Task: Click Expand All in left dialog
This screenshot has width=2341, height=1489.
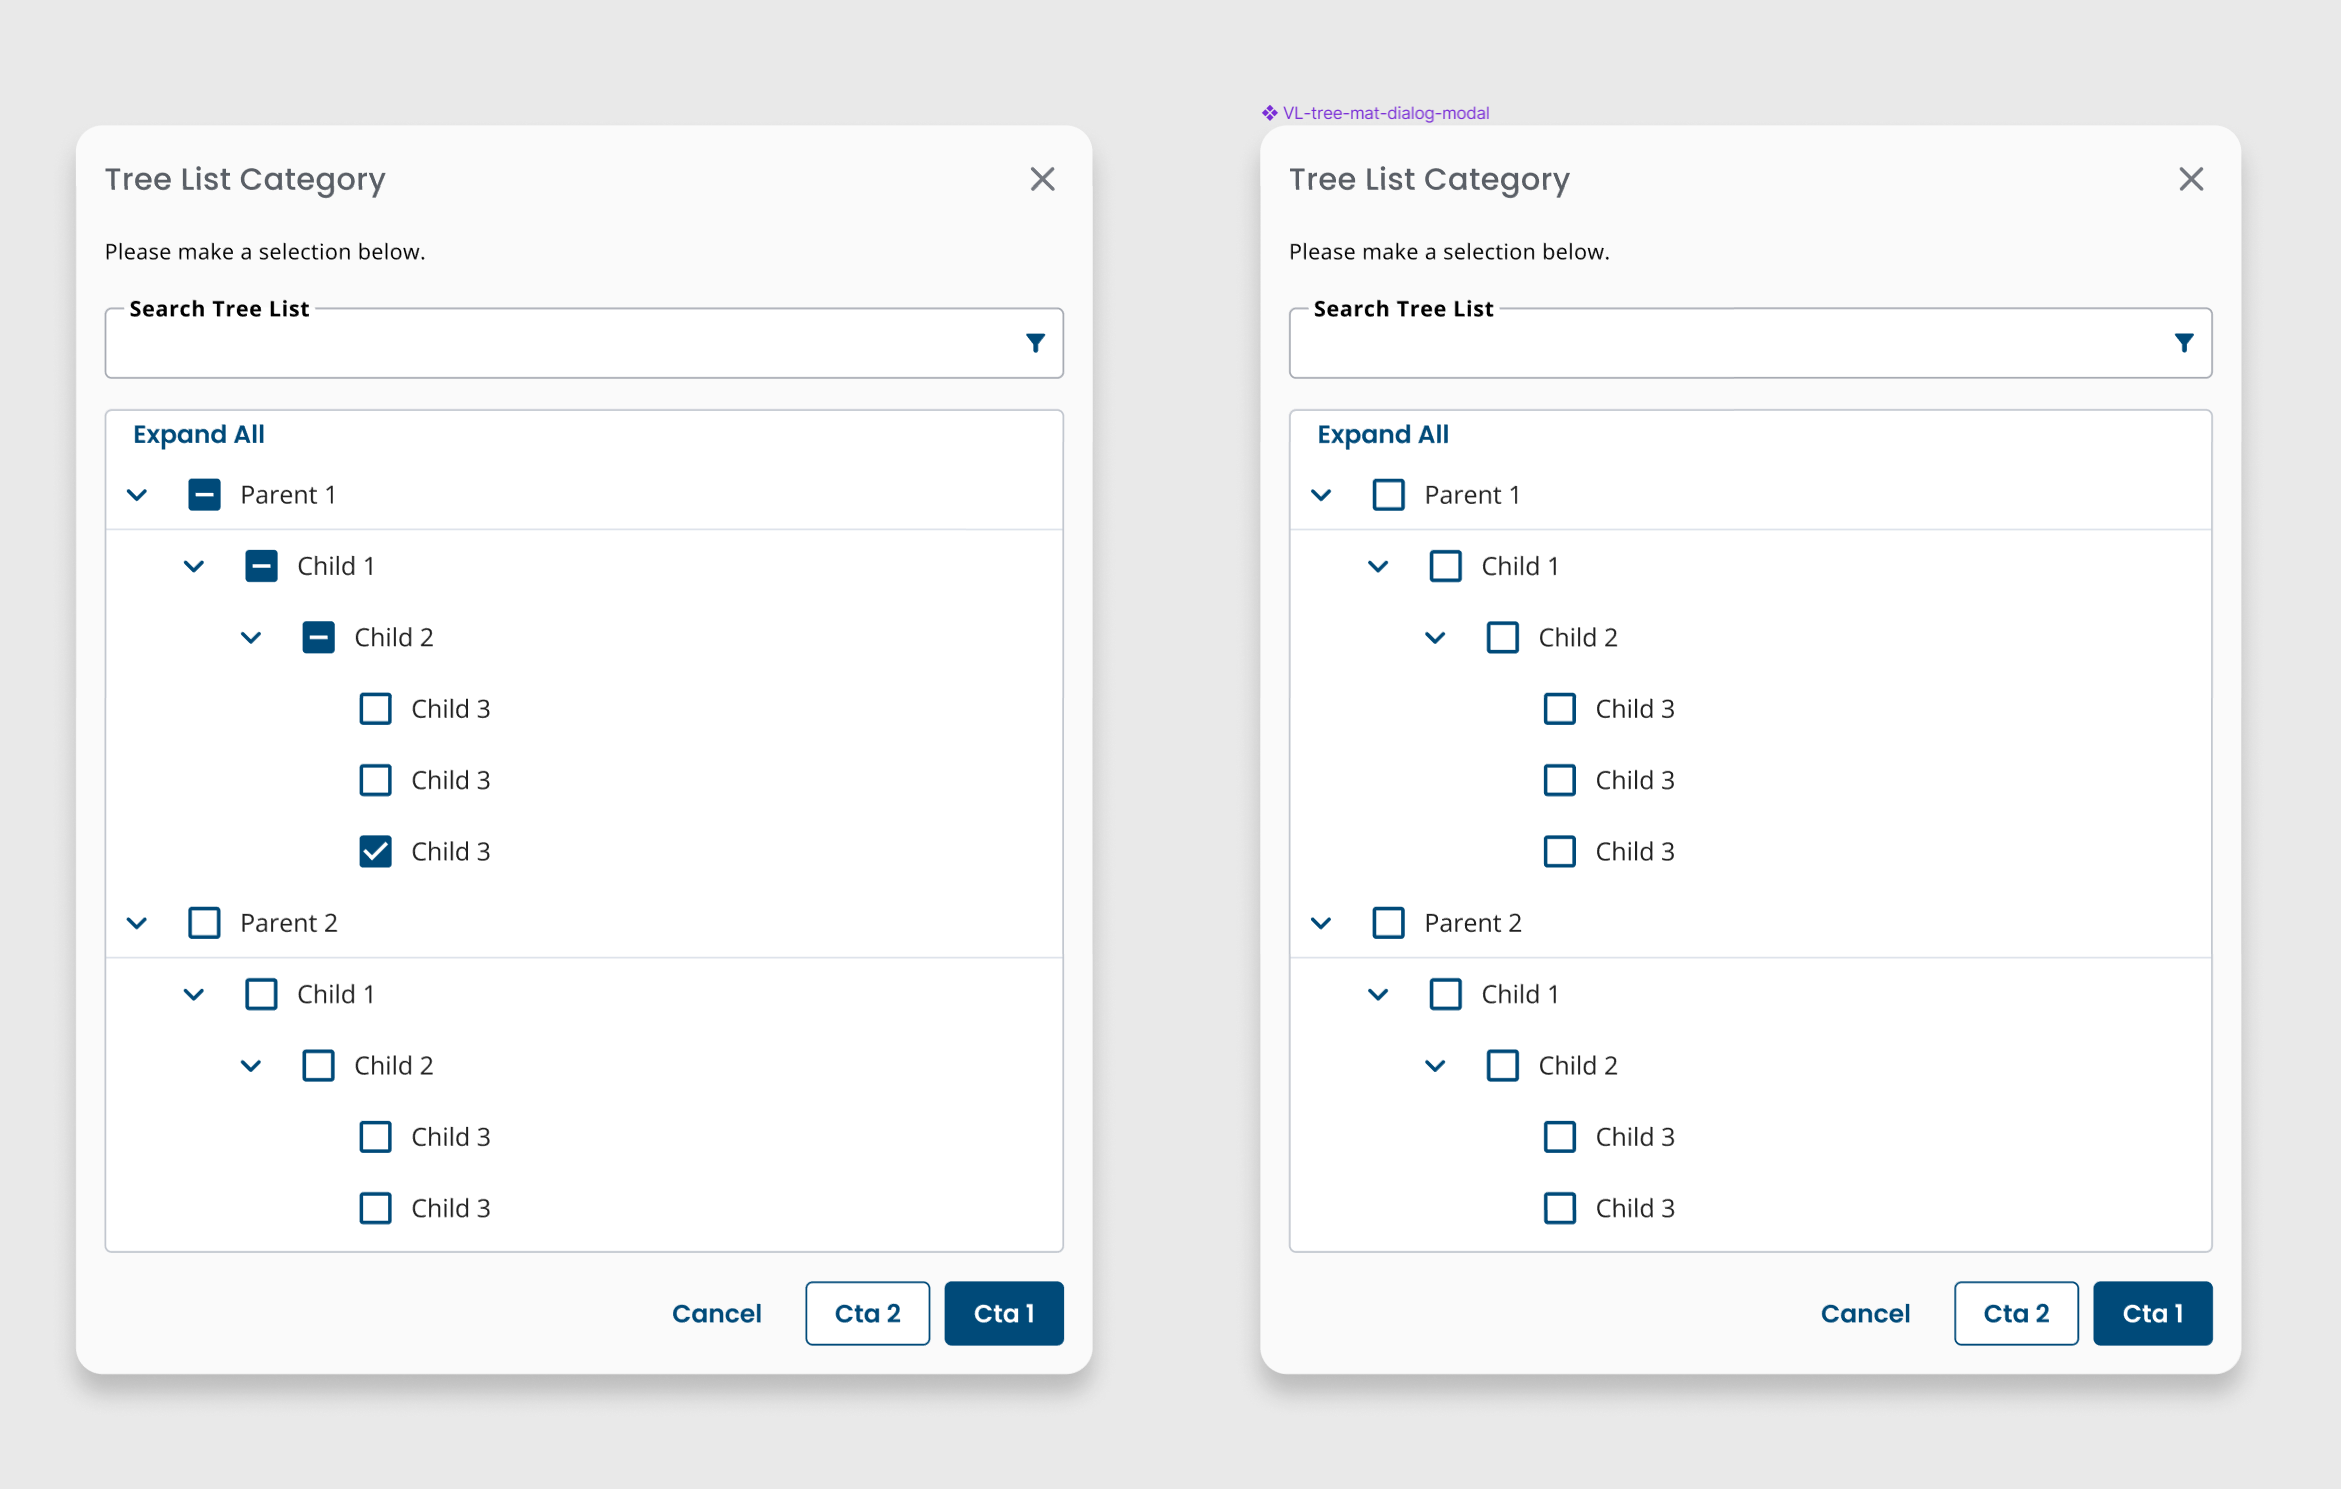Action: point(198,434)
